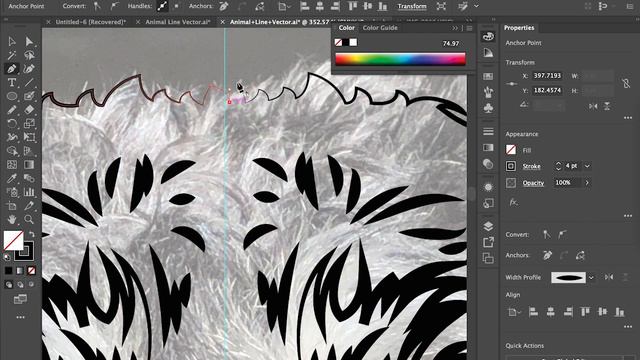Set color mode to Gradient
Viewport: 640px width, 360px height.
pyautogui.click(x=20, y=271)
